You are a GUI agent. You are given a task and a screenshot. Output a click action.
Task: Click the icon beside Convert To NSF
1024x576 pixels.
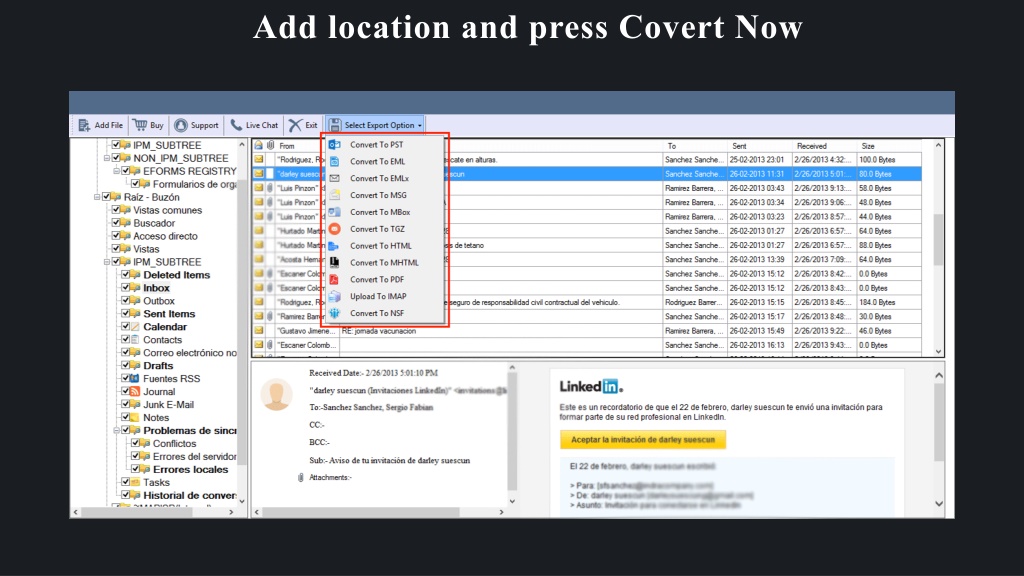(x=334, y=313)
